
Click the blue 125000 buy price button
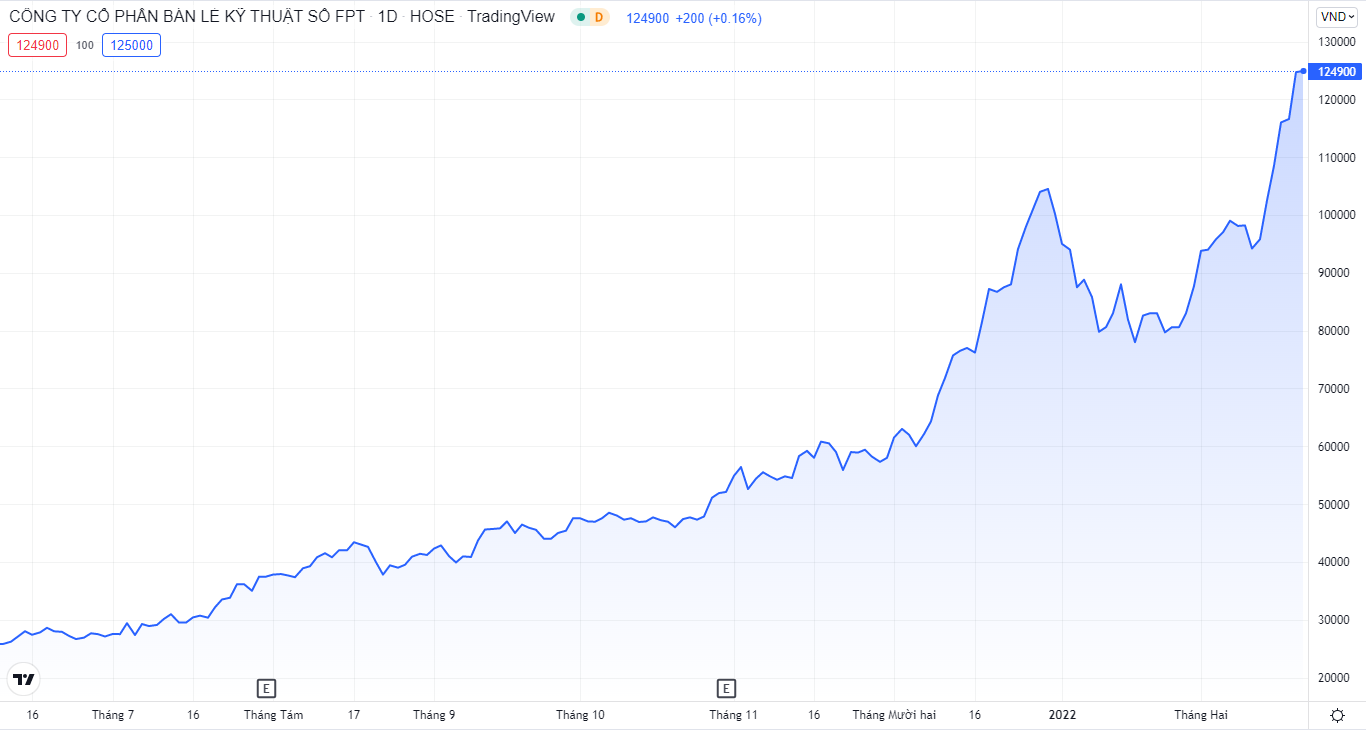click(x=131, y=45)
